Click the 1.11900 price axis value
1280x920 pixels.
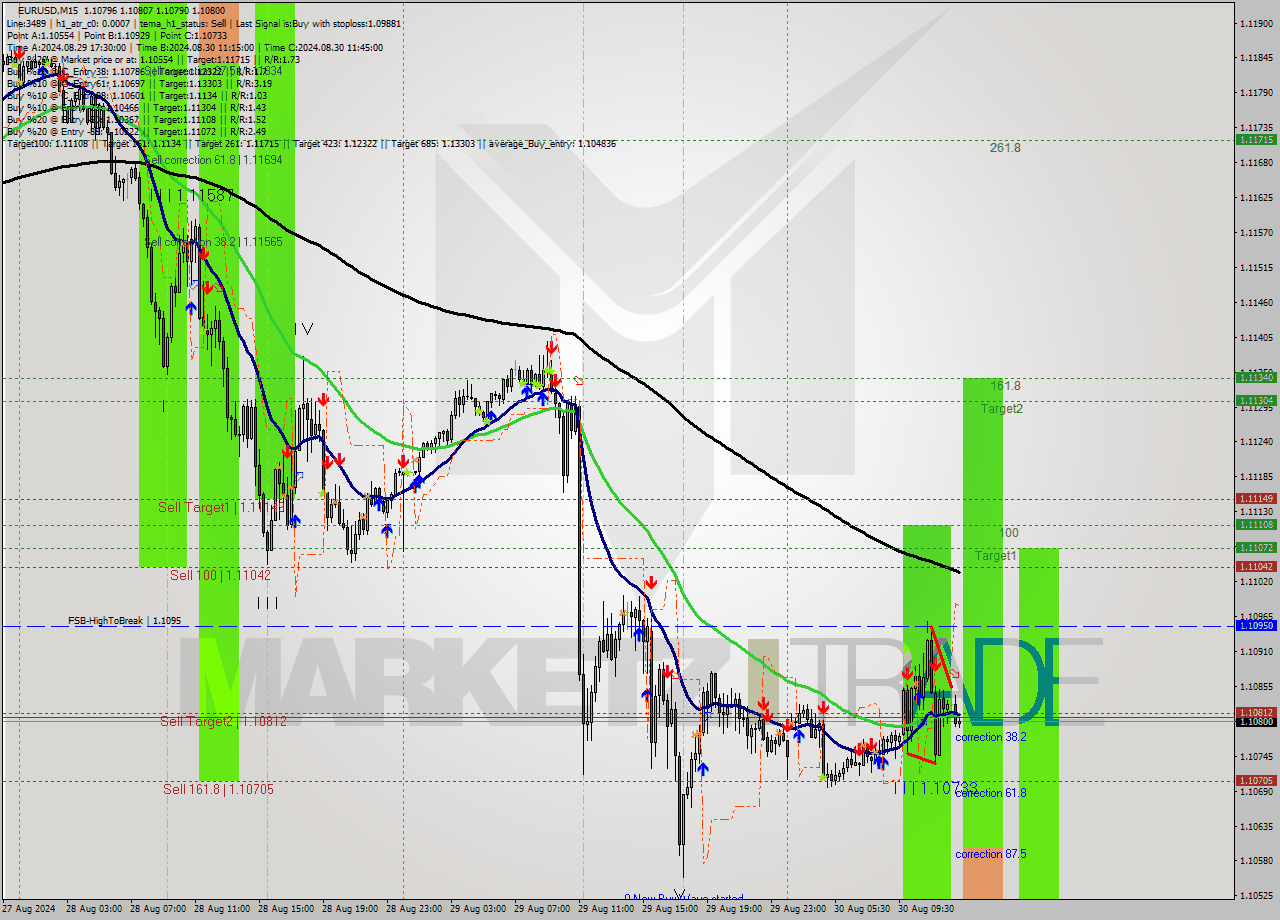pos(1256,23)
